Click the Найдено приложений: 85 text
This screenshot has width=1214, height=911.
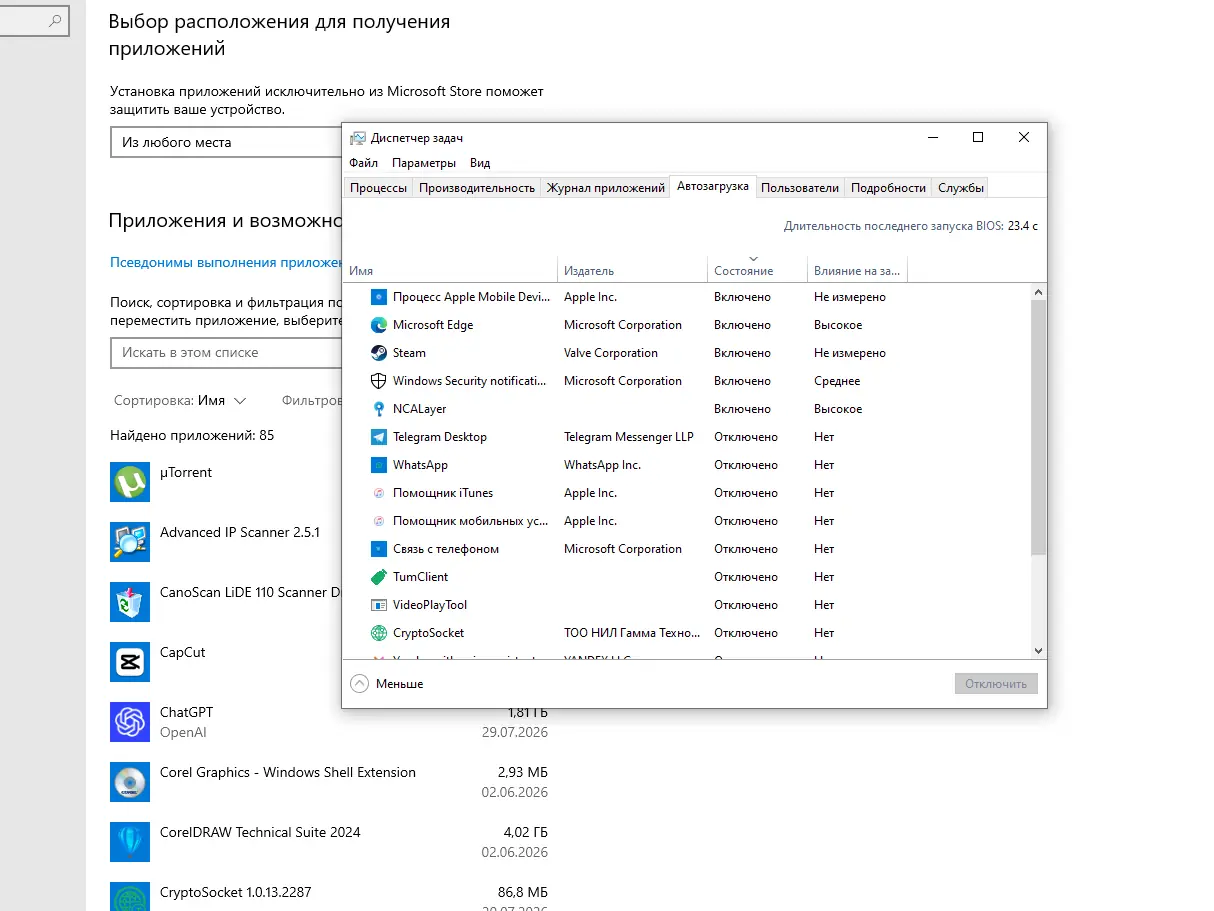point(192,436)
